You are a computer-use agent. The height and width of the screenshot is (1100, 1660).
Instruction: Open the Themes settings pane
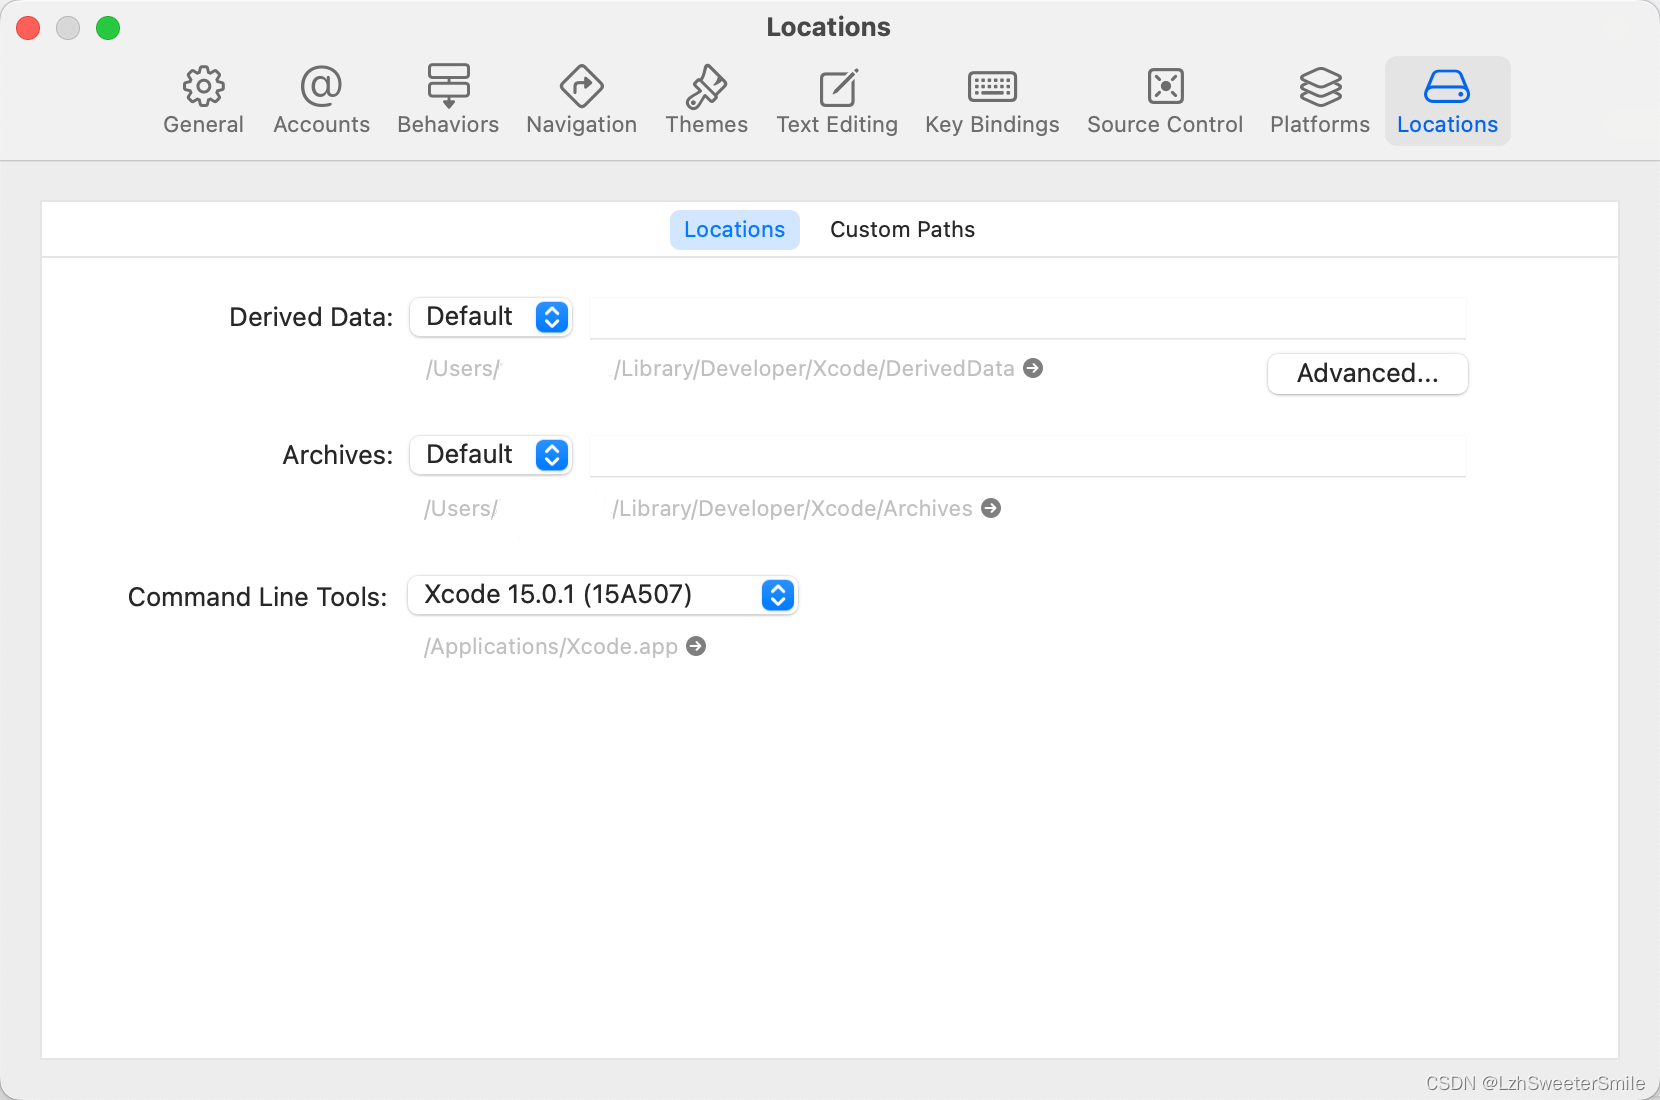tap(707, 99)
